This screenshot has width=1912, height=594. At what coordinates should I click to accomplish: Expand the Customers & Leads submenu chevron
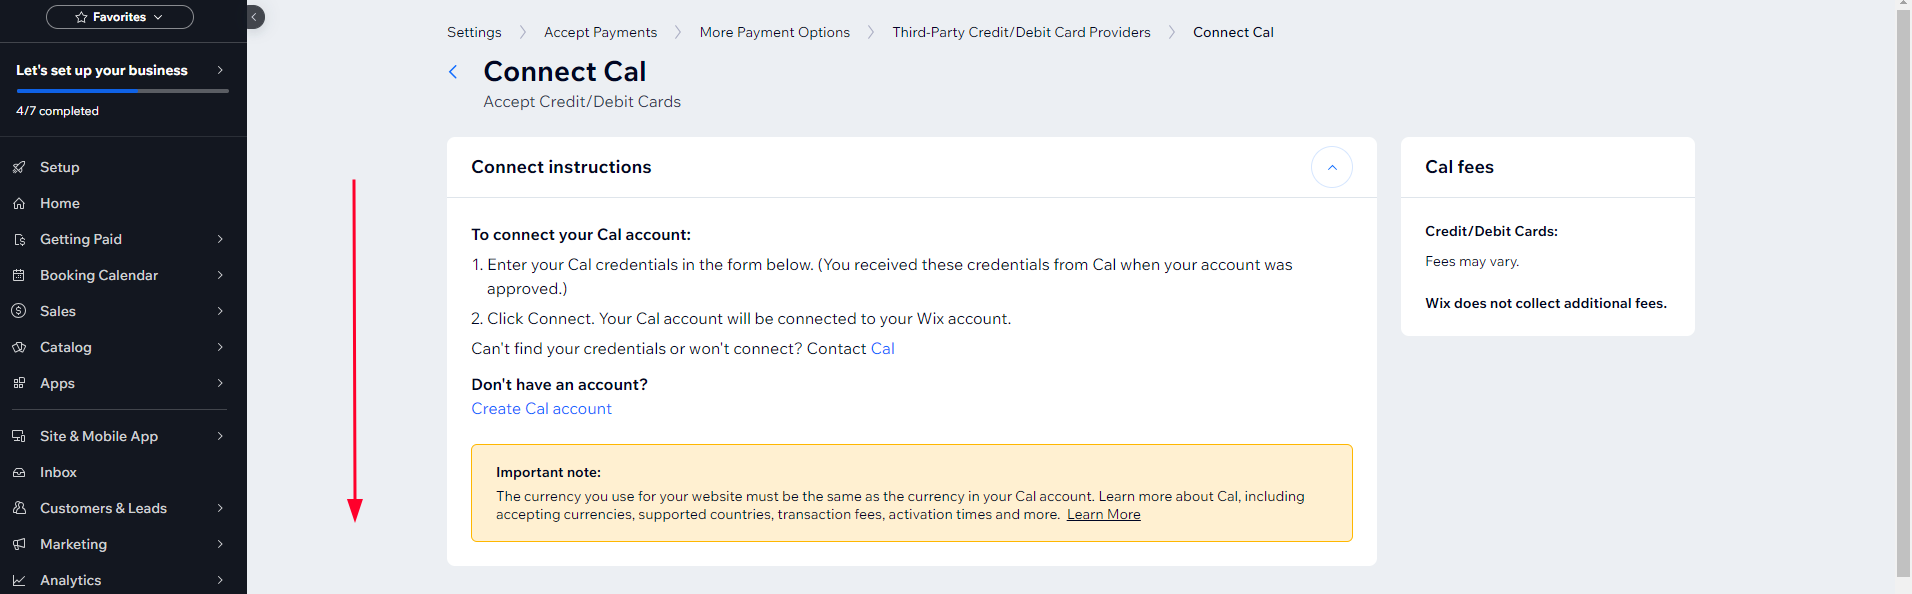point(220,508)
